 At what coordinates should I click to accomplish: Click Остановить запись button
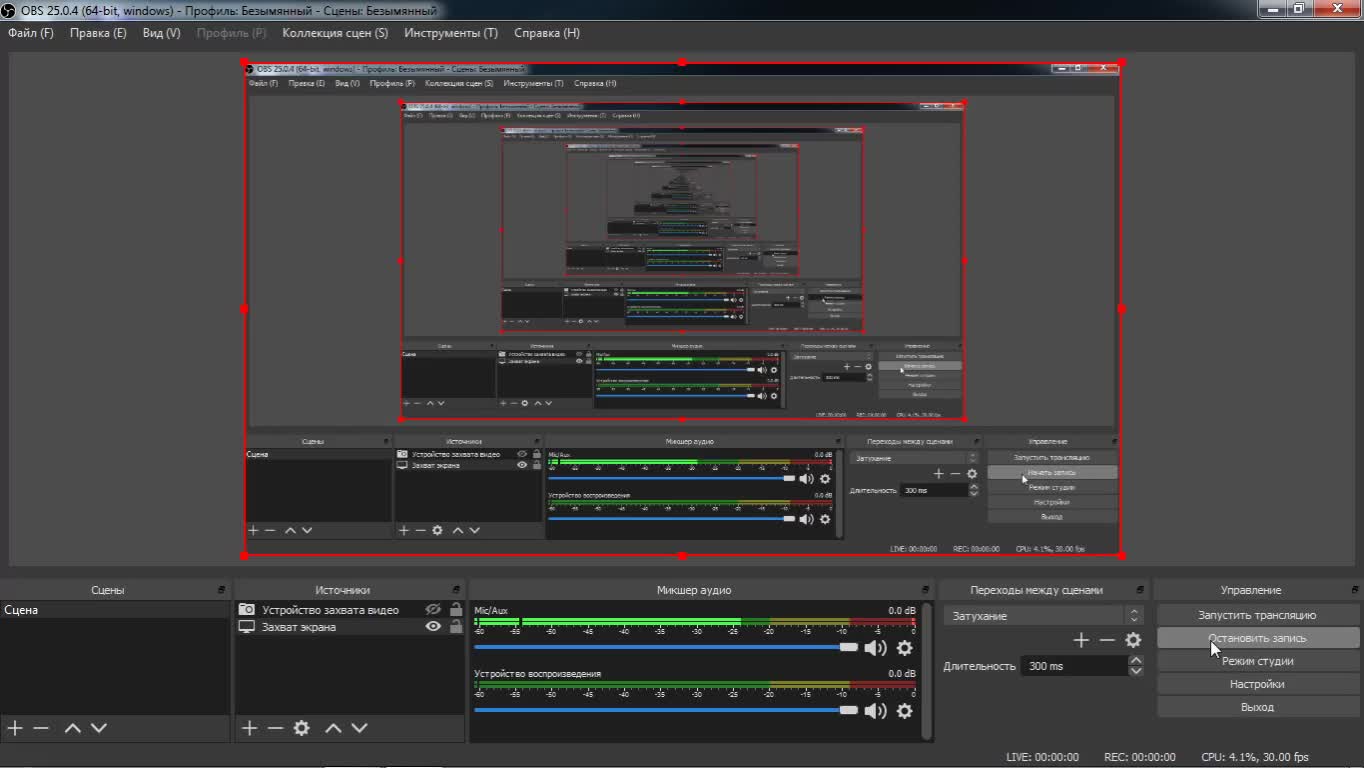click(1258, 638)
